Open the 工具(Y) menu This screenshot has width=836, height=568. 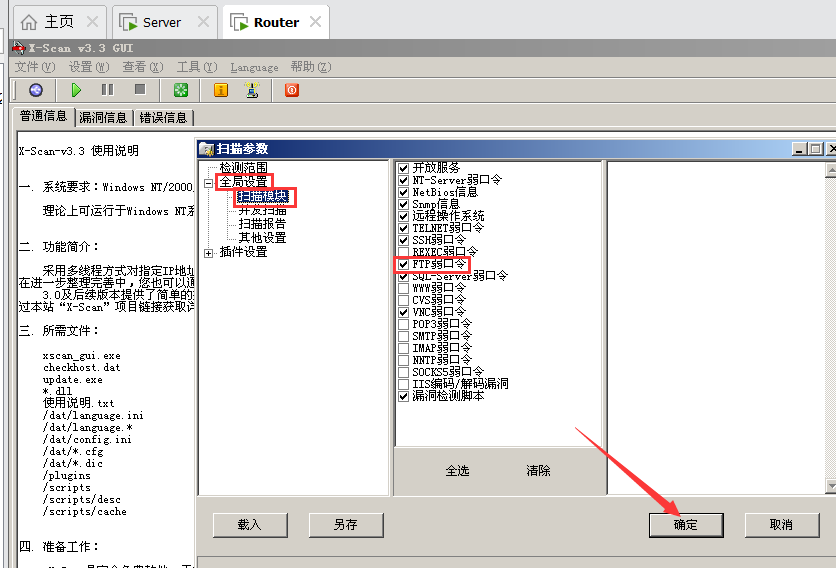pos(197,67)
